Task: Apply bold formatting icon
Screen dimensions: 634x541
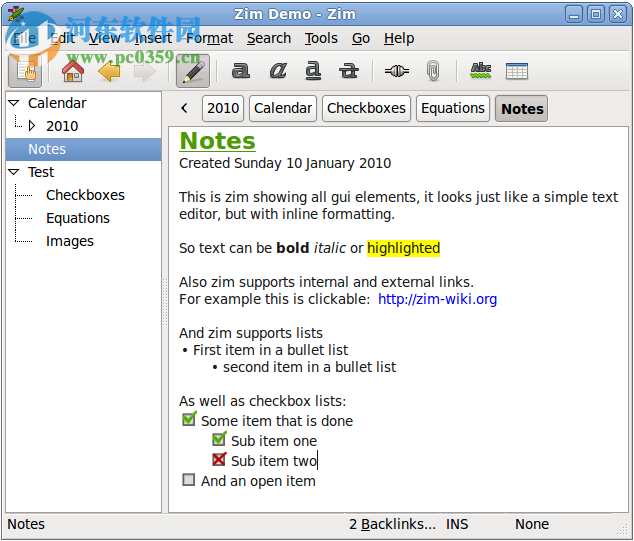Action: (x=241, y=71)
